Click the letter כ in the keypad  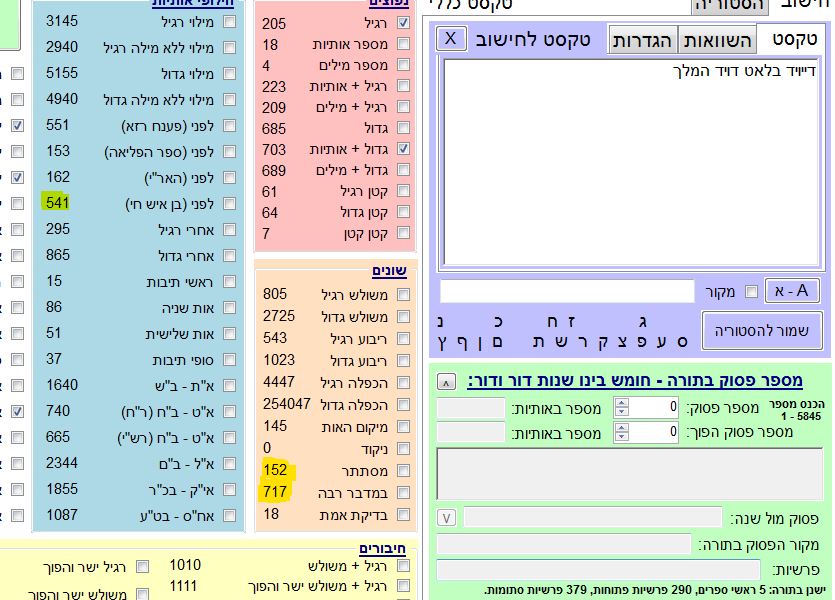497,321
